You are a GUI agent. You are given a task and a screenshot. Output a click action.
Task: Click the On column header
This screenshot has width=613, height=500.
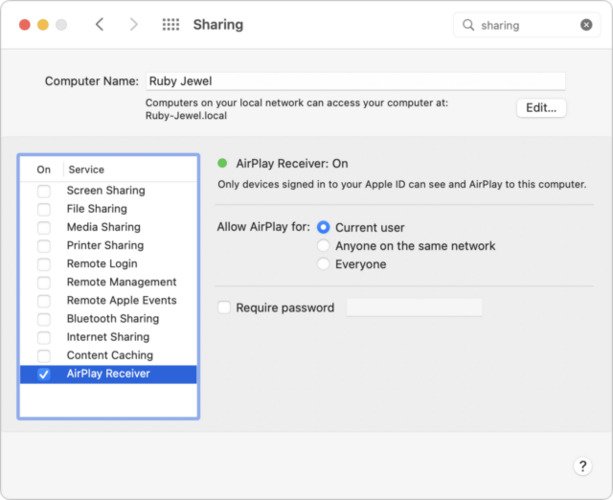coord(43,169)
